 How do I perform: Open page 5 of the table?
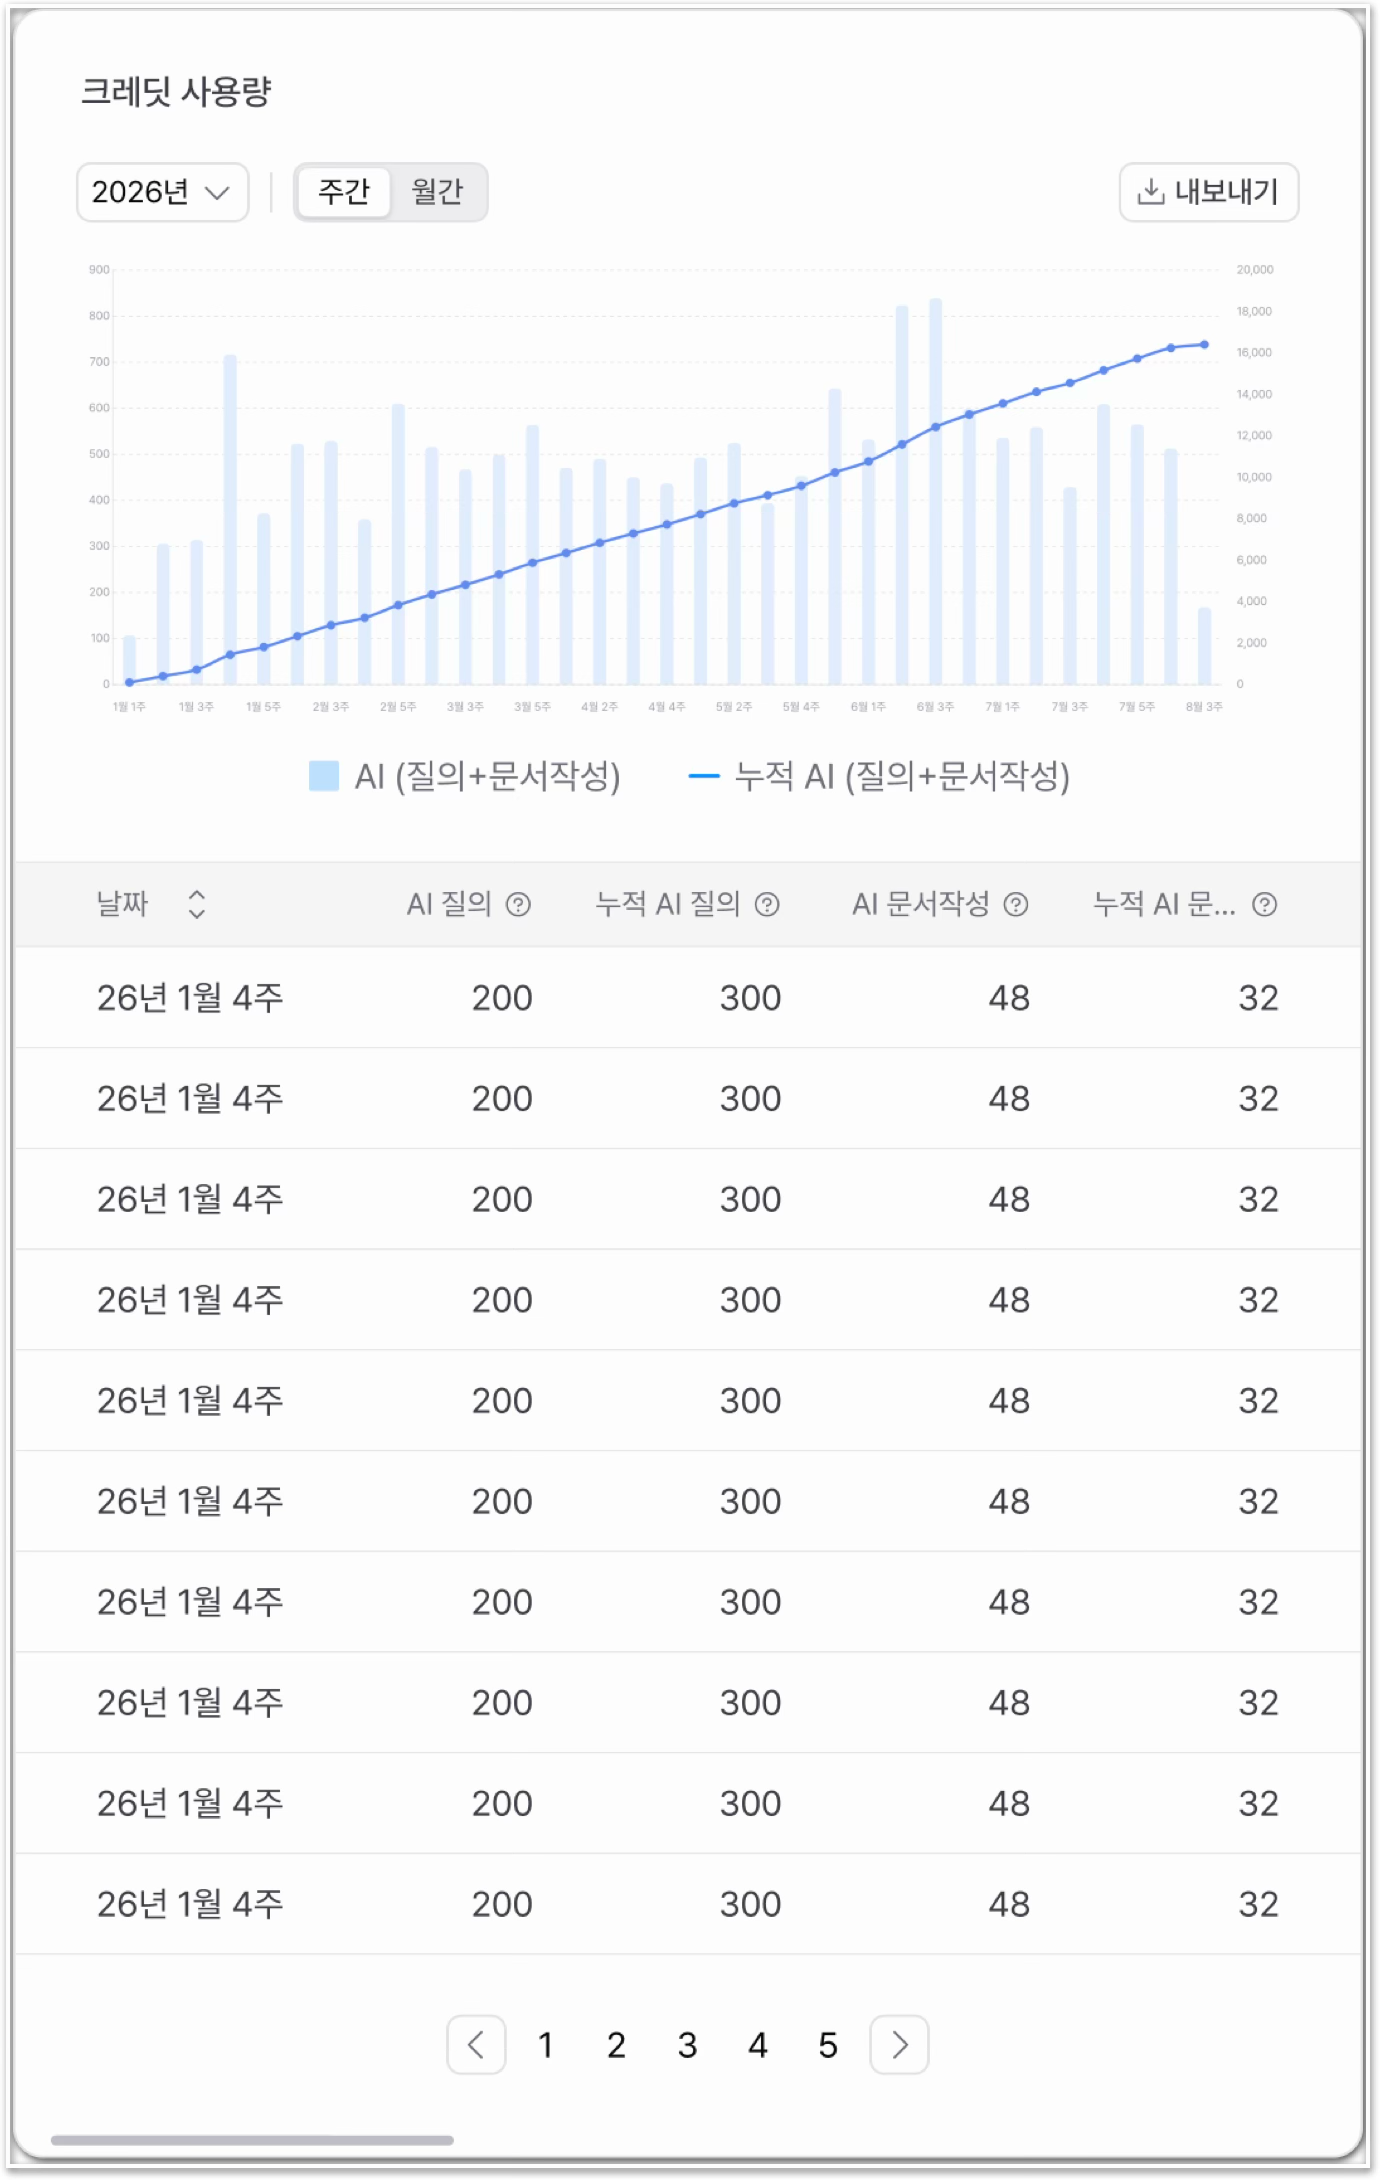click(828, 2045)
